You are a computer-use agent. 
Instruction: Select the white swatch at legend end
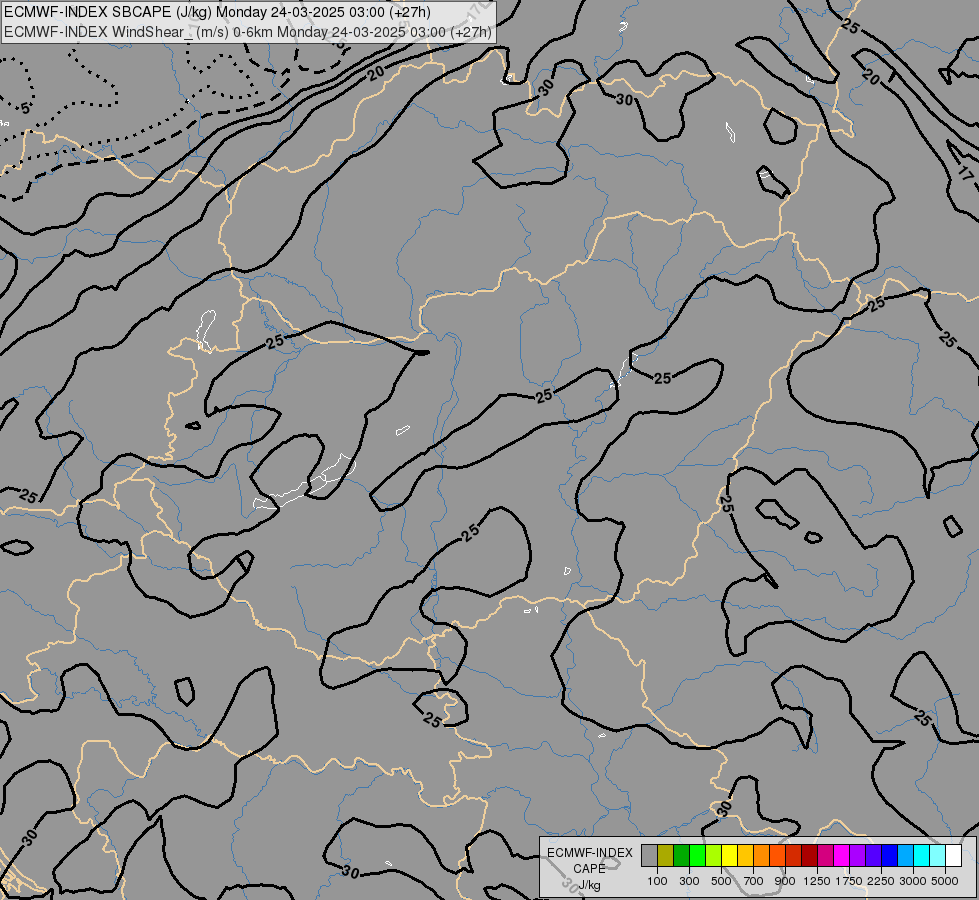954,856
